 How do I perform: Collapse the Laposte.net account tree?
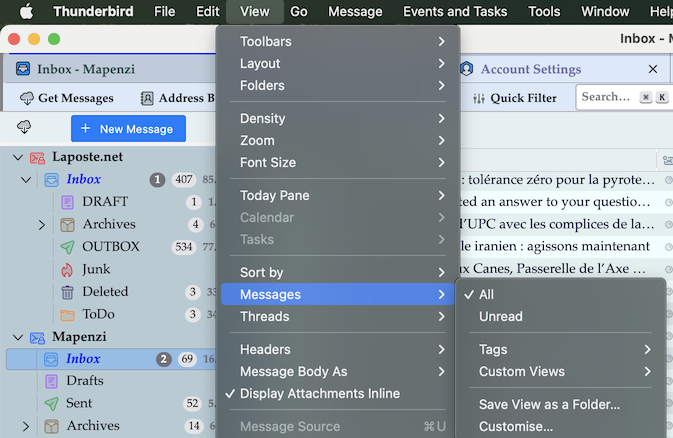18,158
